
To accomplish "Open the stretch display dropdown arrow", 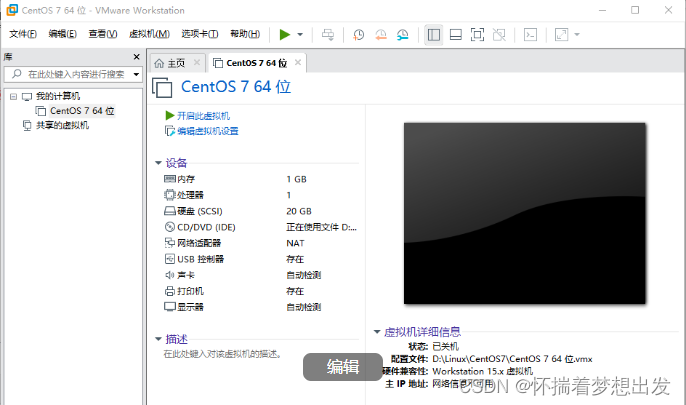I will 577,35.
